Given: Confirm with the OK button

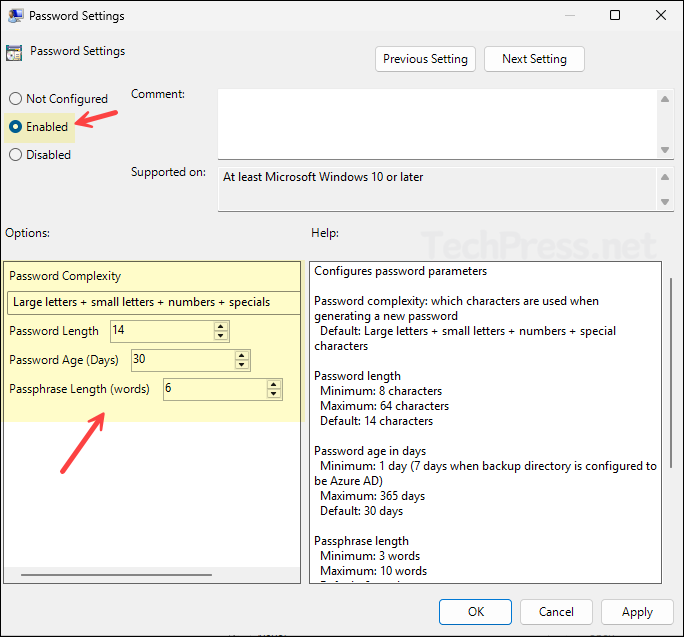Looking at the screenshot, I should [x=475, y=612].
